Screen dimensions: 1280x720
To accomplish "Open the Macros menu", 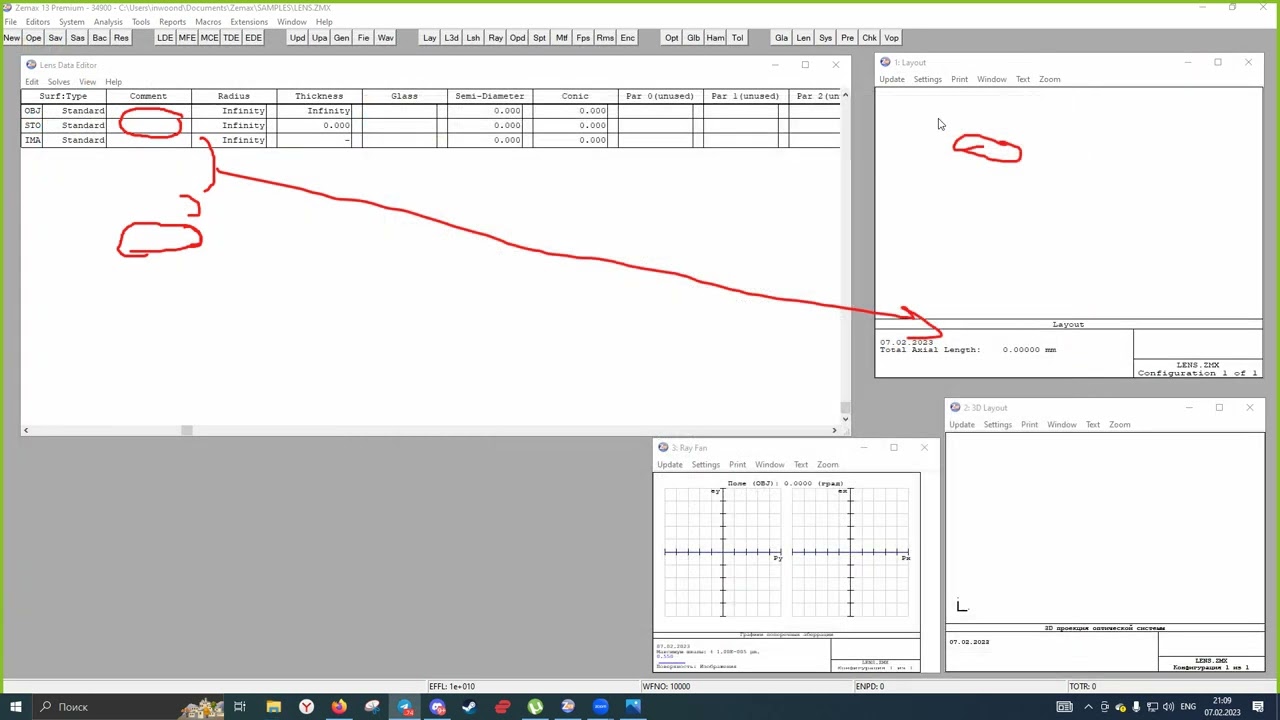I will coord(208,22).
